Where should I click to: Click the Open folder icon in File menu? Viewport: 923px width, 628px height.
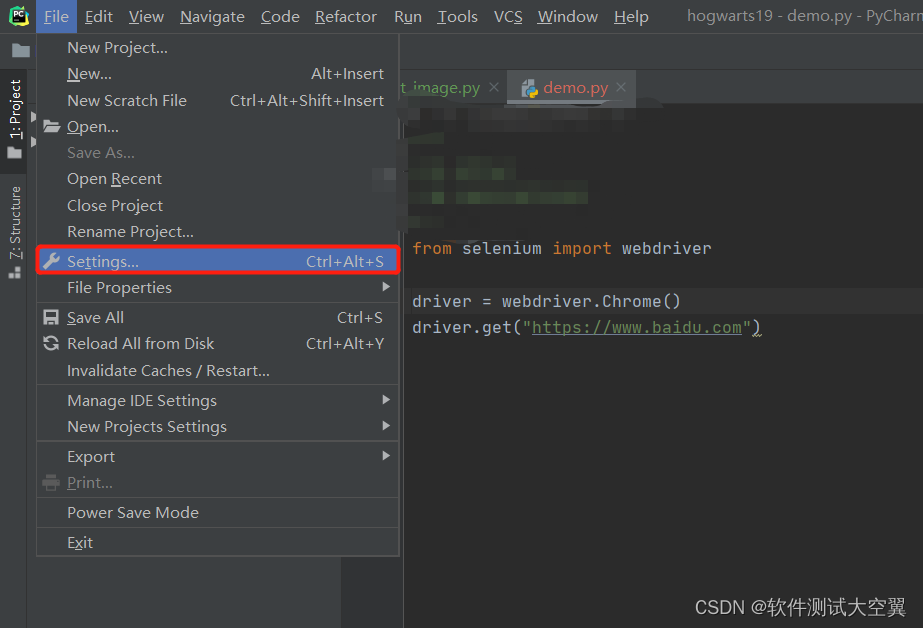[x=52, y=127]
